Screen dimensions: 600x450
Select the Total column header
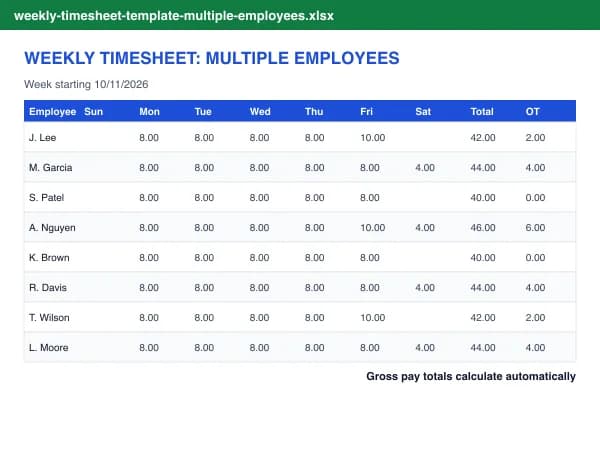pos(482,111)
